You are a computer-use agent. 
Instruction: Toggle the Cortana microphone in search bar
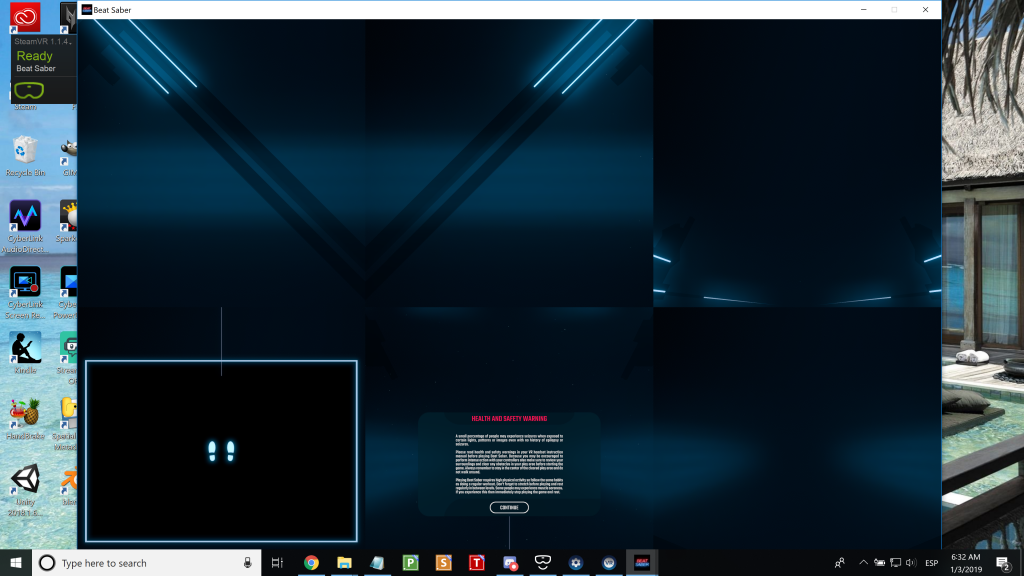(247, 562)
